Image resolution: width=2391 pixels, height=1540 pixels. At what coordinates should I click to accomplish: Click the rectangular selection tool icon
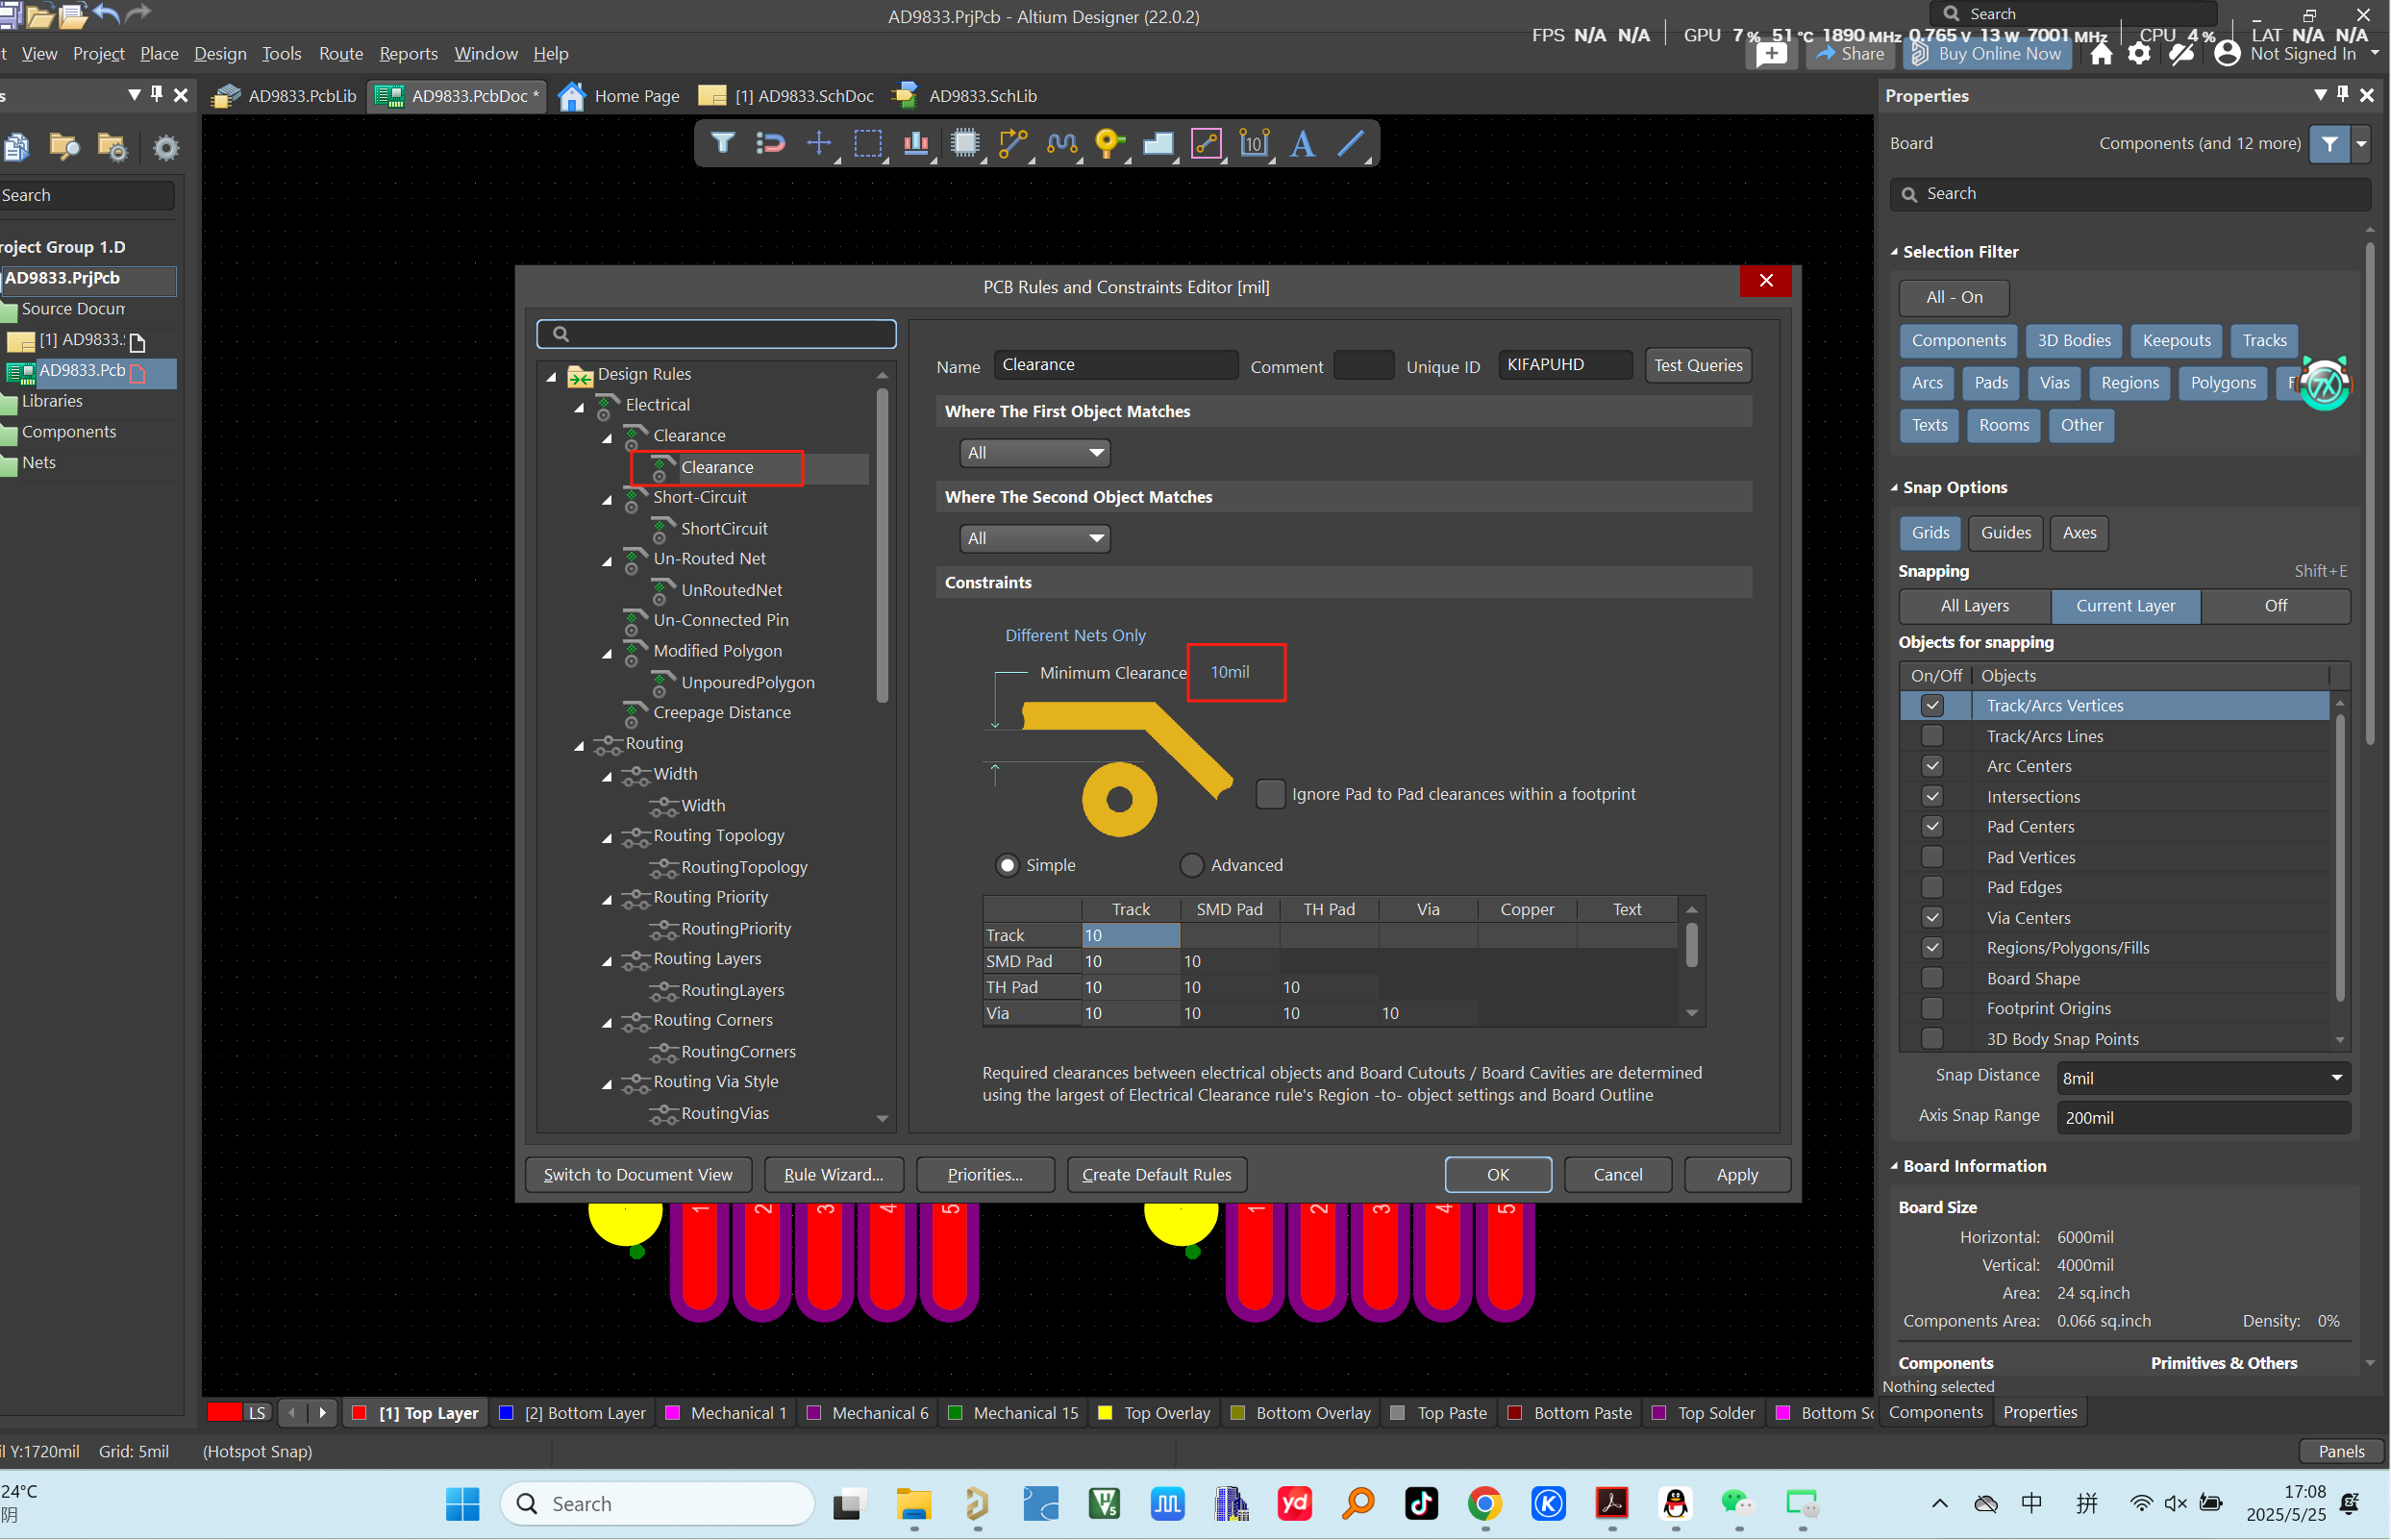(867, 144)
